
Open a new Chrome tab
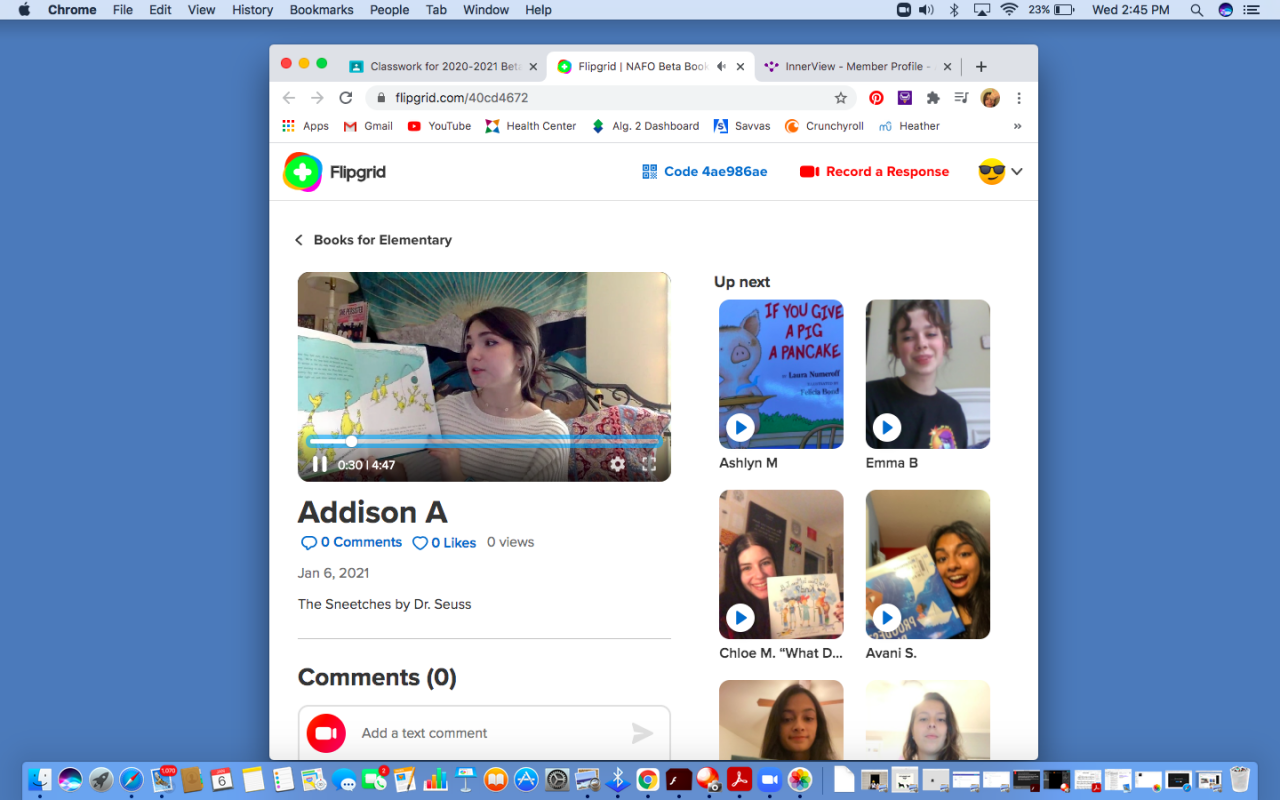pos(981,67)
